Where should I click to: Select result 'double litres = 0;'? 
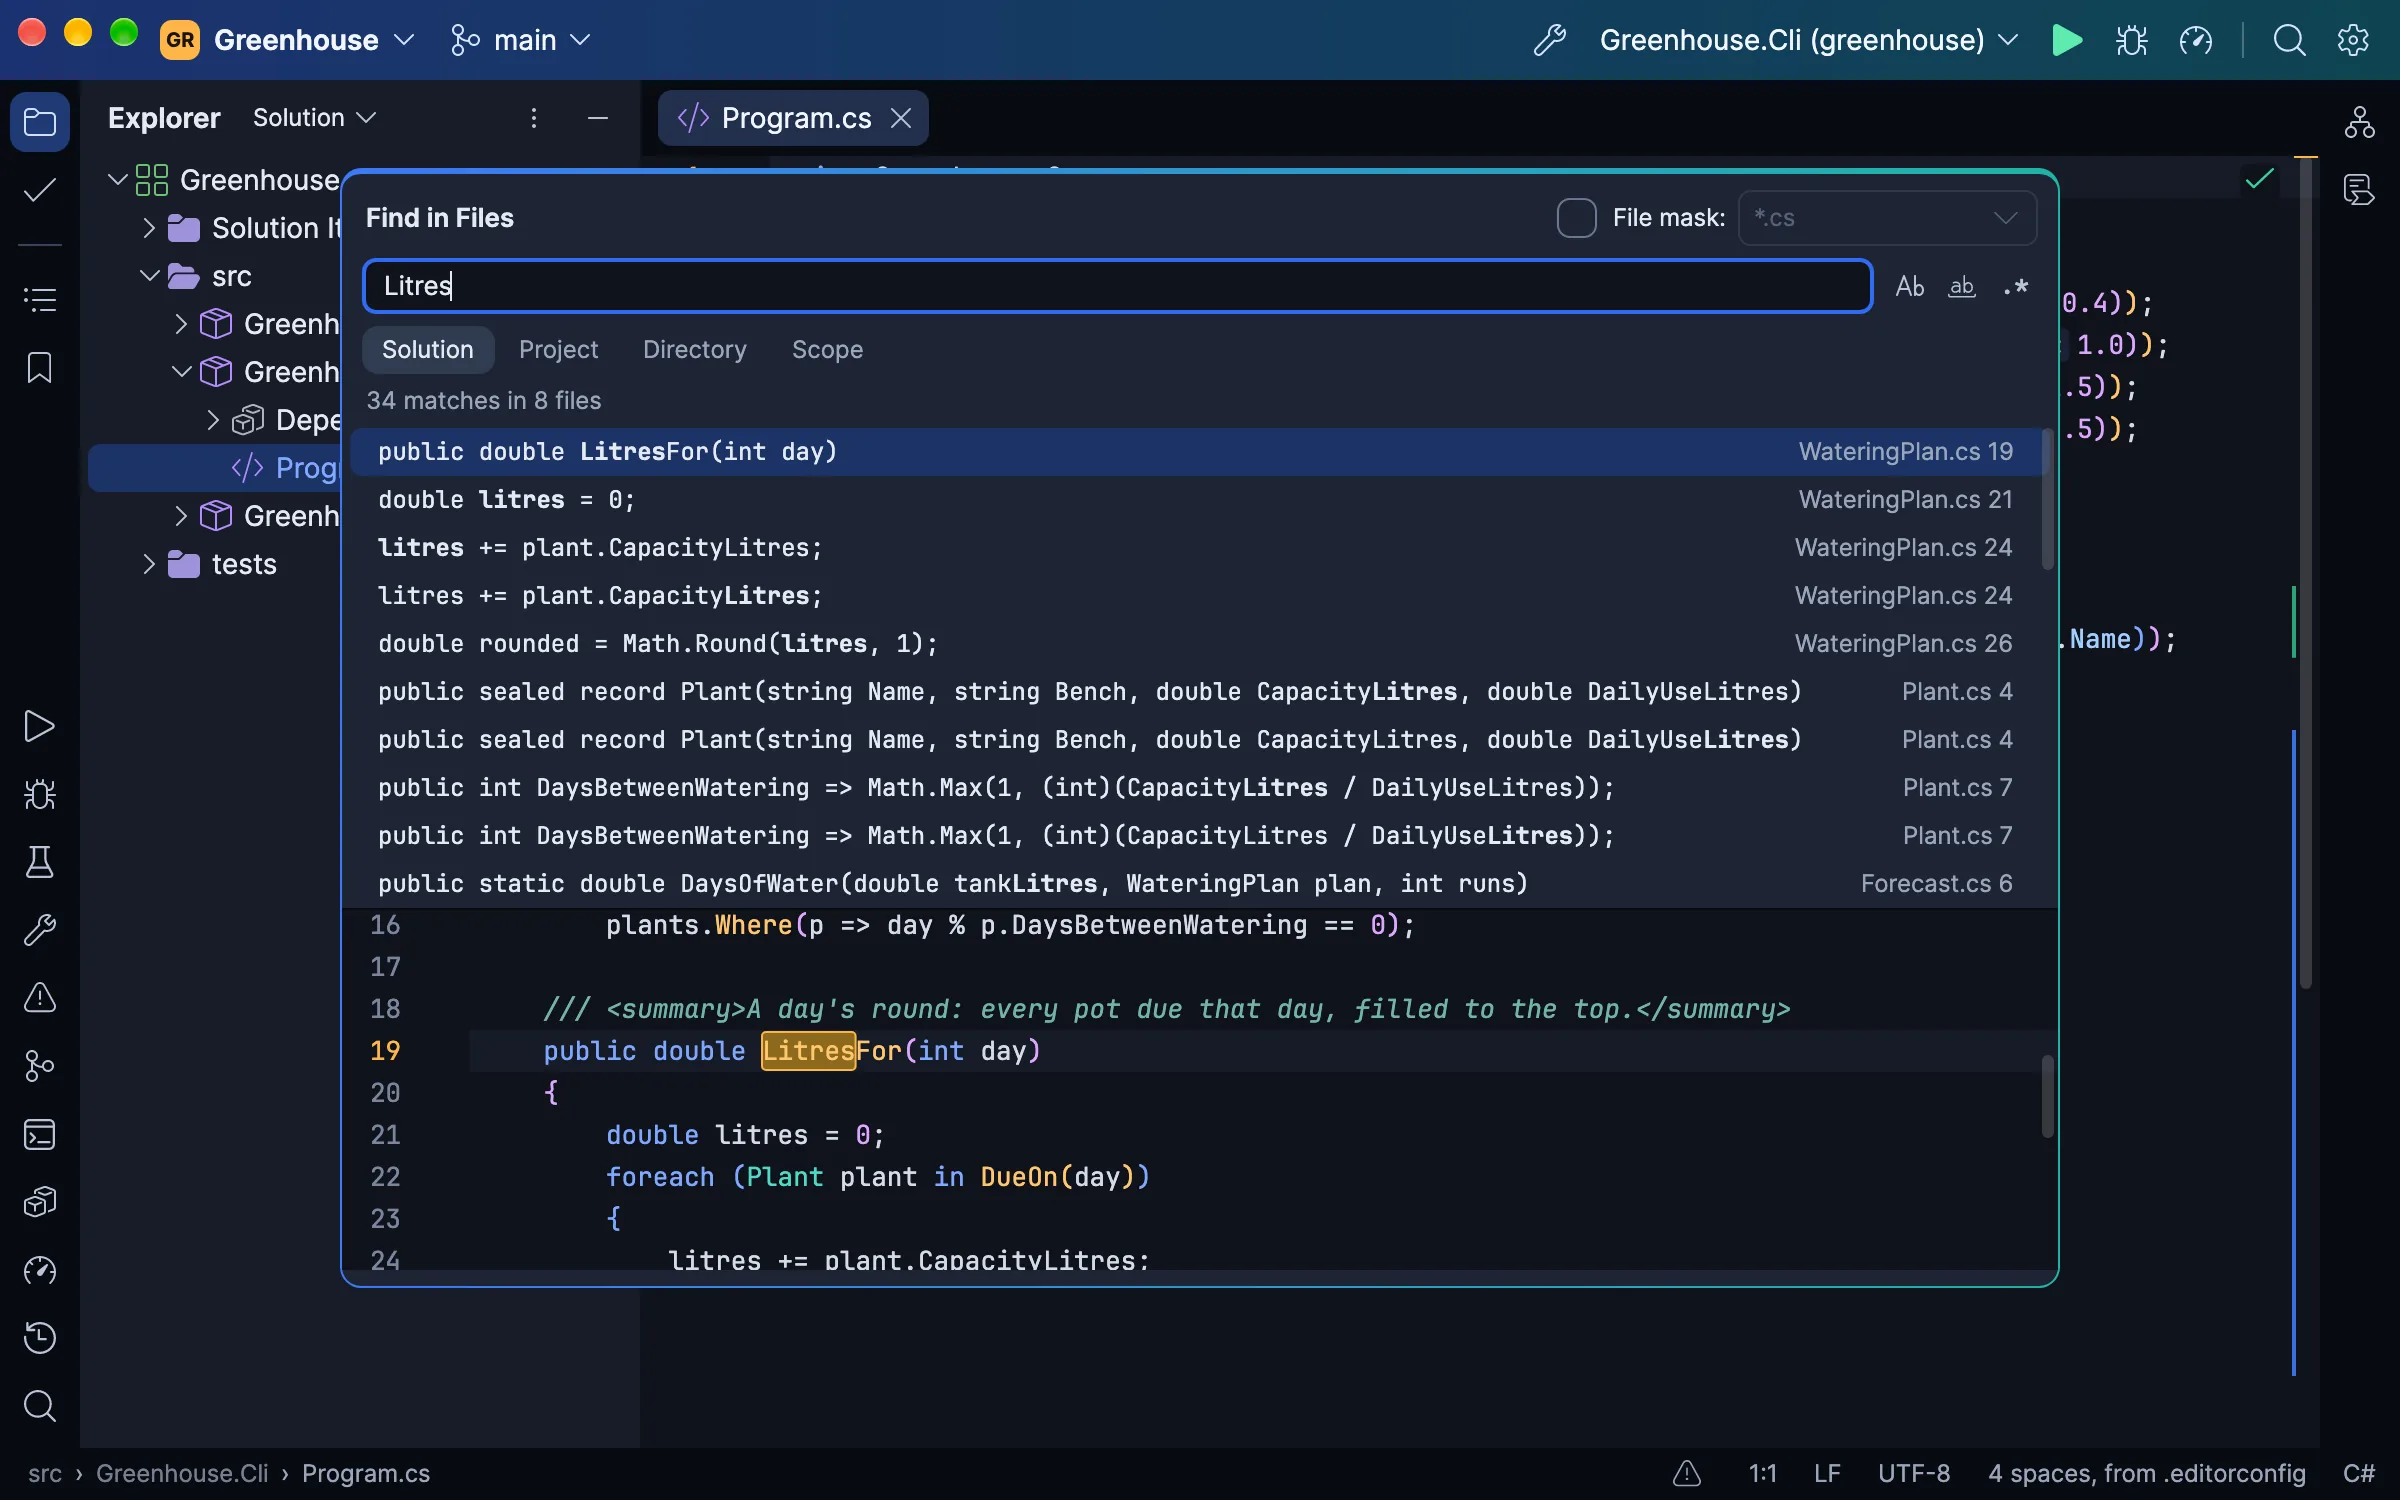(x=1195, y=500)
